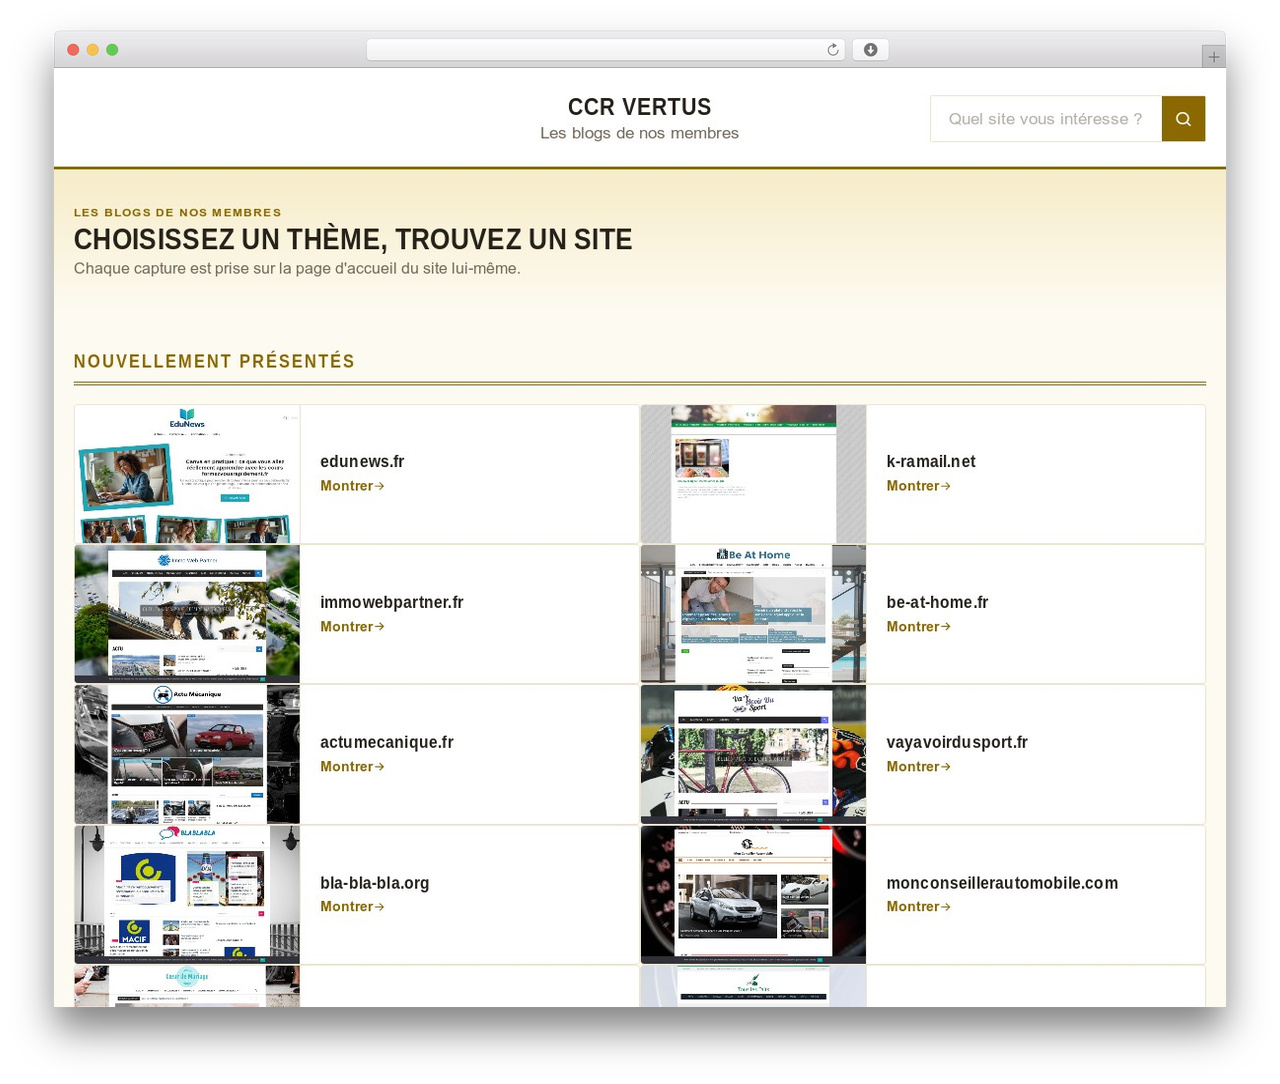
Task: View the bla-bla-bla.org screenshot thumbnail
Action: (187, 895)
